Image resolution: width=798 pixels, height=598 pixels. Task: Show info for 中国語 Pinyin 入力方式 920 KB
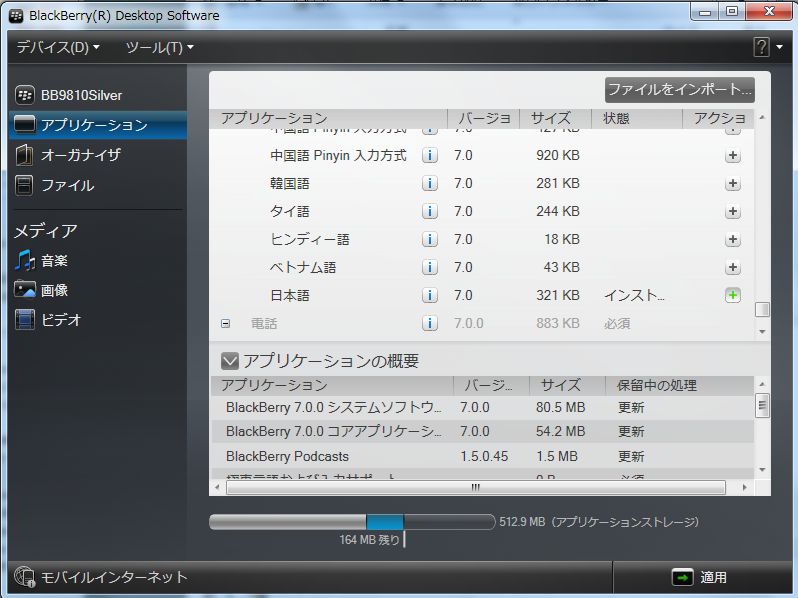pos(430,155)
